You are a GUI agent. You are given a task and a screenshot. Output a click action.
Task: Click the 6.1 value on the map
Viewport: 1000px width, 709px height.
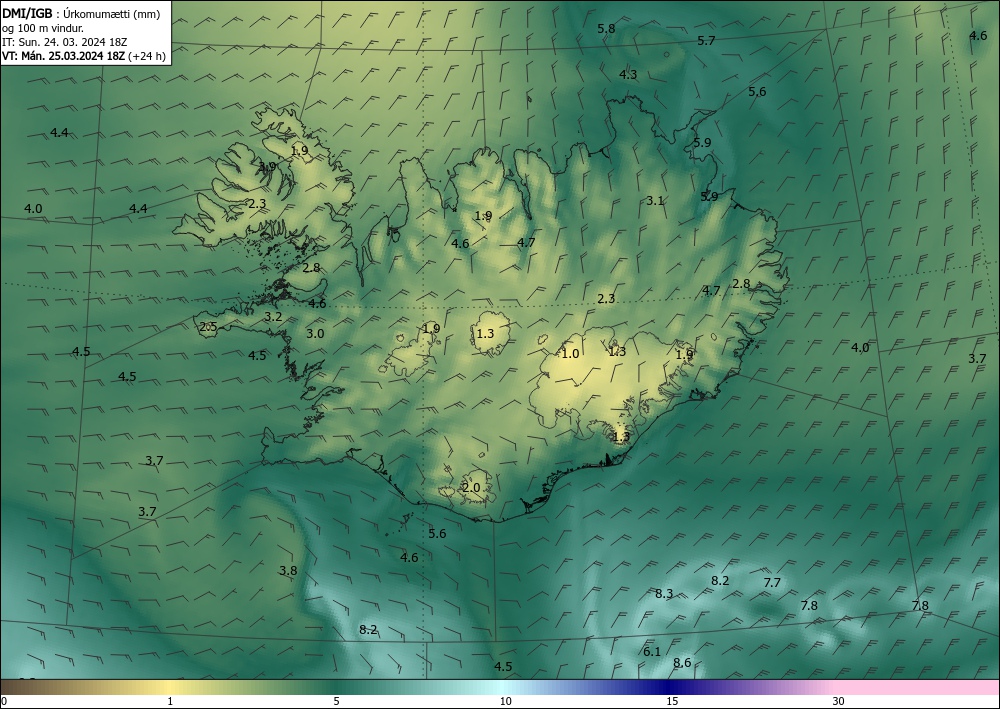coord(652,652)
